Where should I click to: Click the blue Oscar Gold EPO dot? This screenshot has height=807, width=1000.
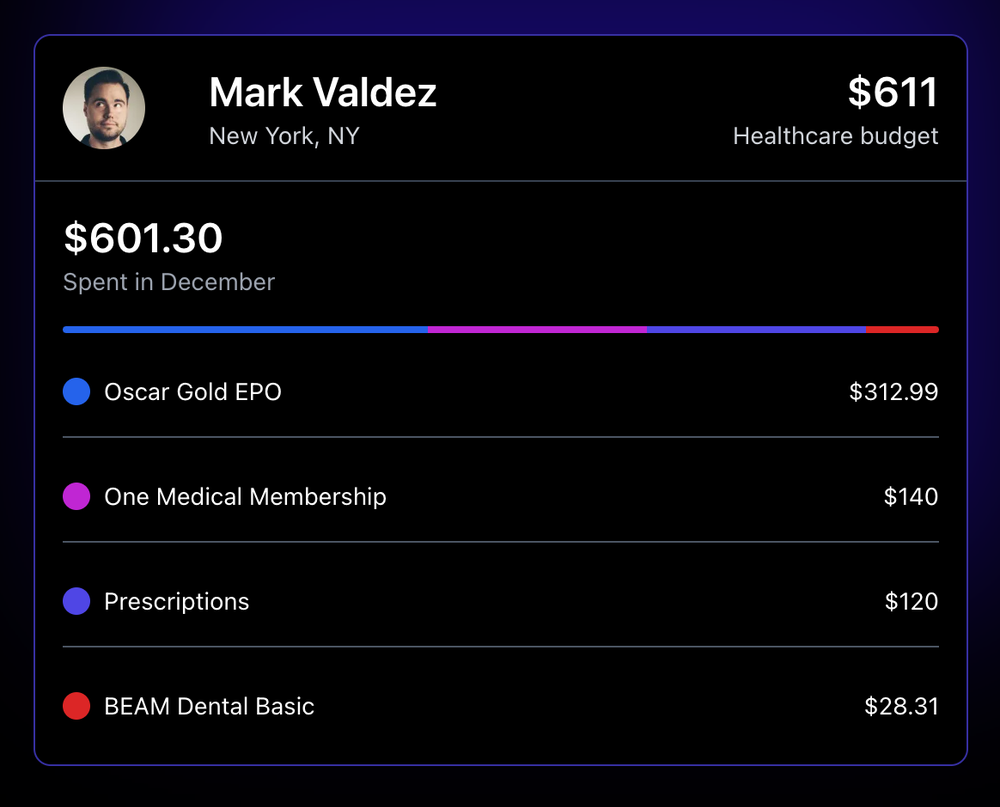coord(77,392)
